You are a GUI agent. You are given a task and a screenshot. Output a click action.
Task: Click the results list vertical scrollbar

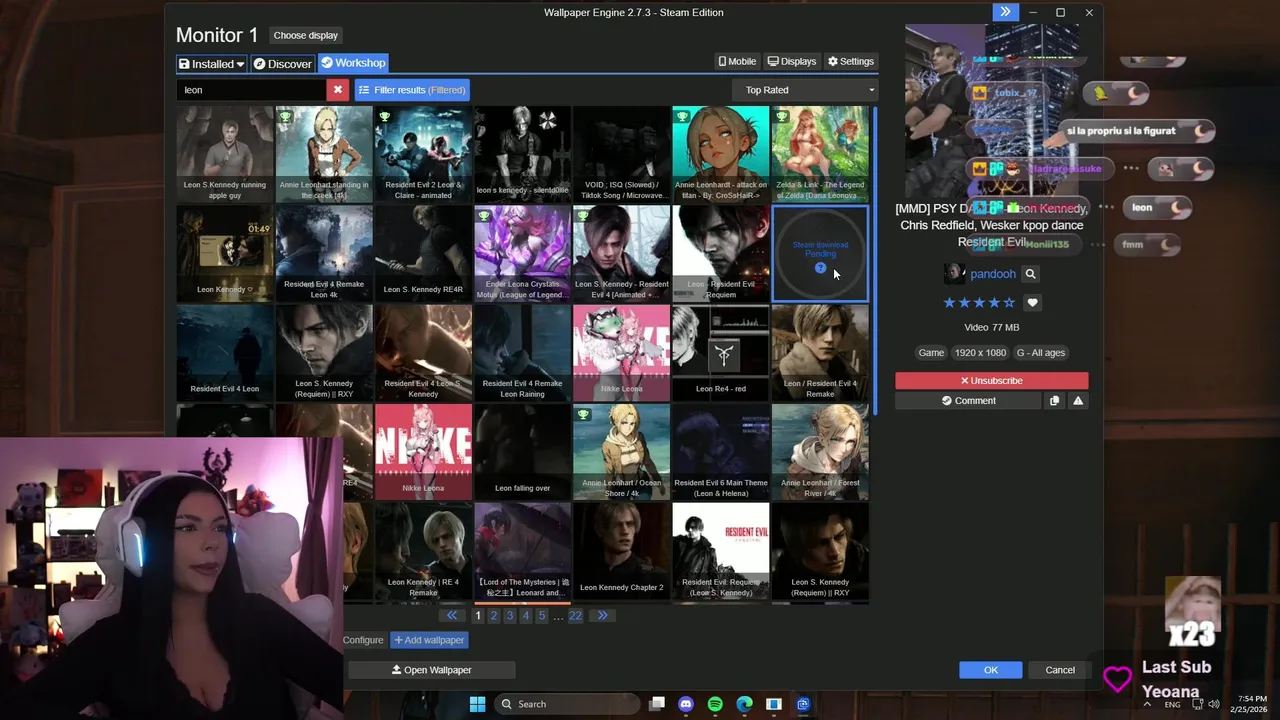pos(875,260)
